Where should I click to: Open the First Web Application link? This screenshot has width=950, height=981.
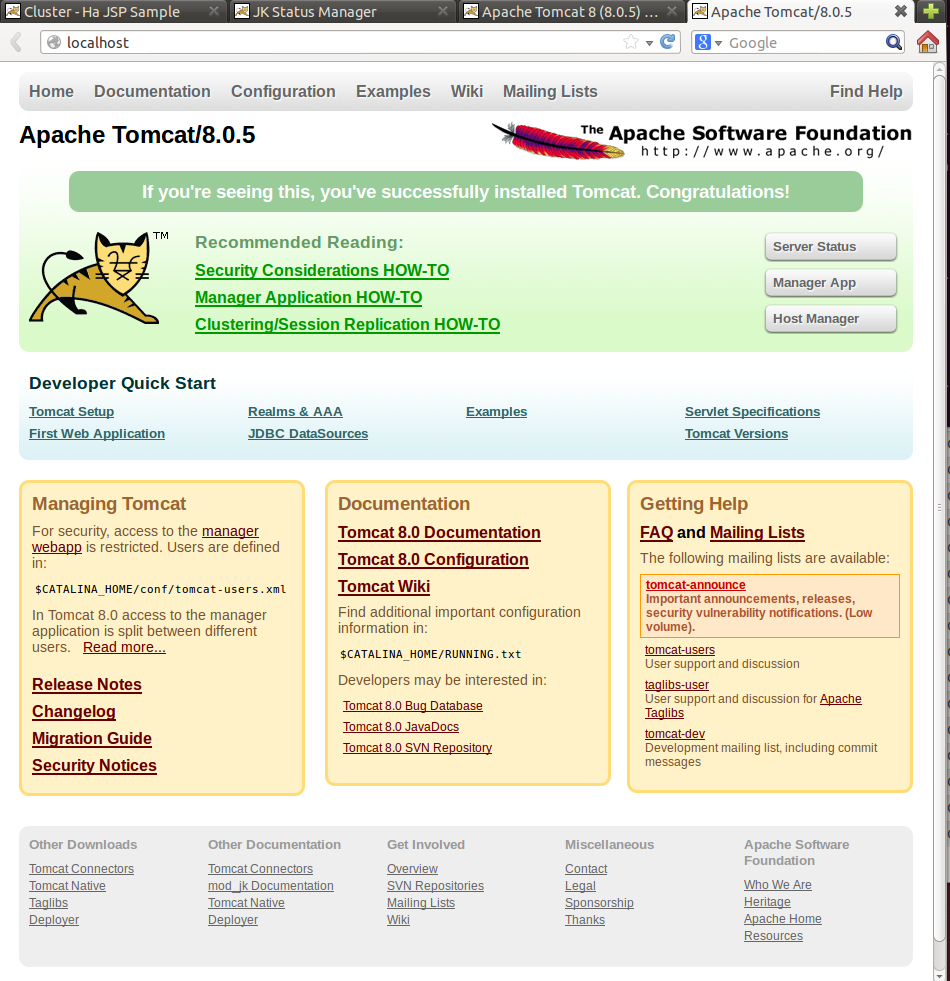pyautogui.click(x=97, y=434)
